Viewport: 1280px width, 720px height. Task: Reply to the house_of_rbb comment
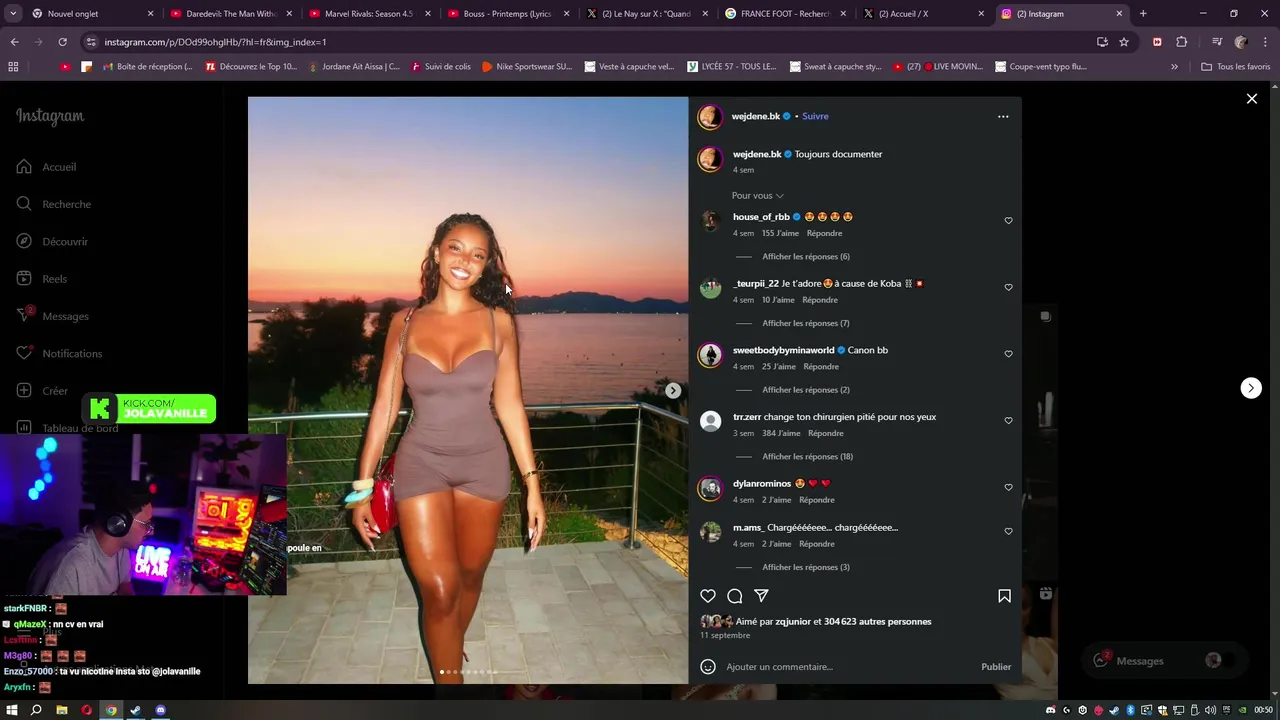click(824, 233)
